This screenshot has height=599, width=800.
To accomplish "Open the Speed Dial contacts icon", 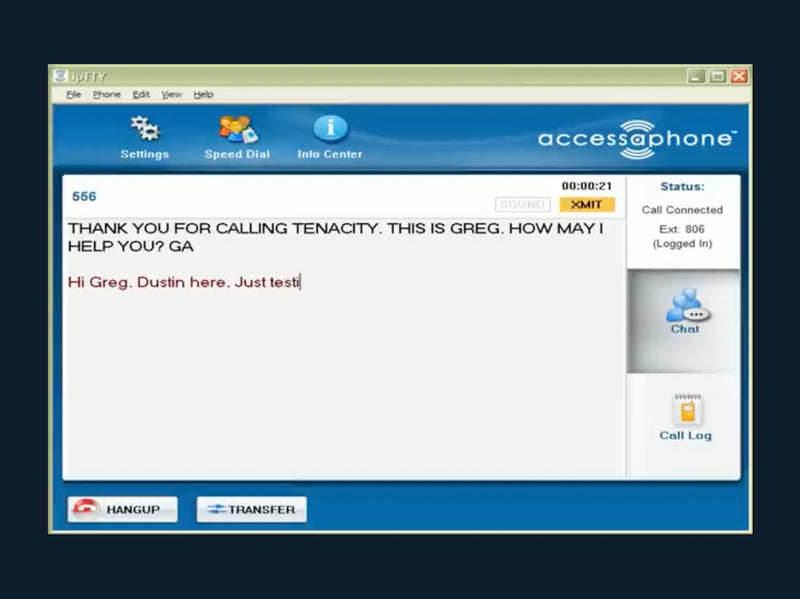I will (238, 129).
